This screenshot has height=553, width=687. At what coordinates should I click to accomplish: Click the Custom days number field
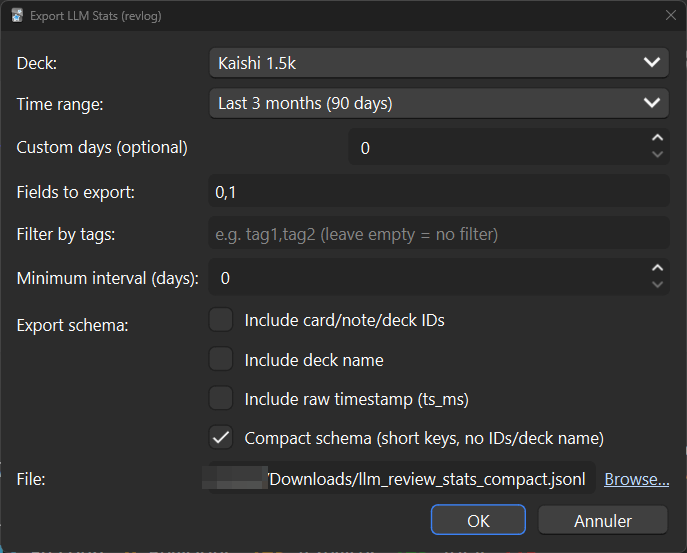[x=495, y=148]
